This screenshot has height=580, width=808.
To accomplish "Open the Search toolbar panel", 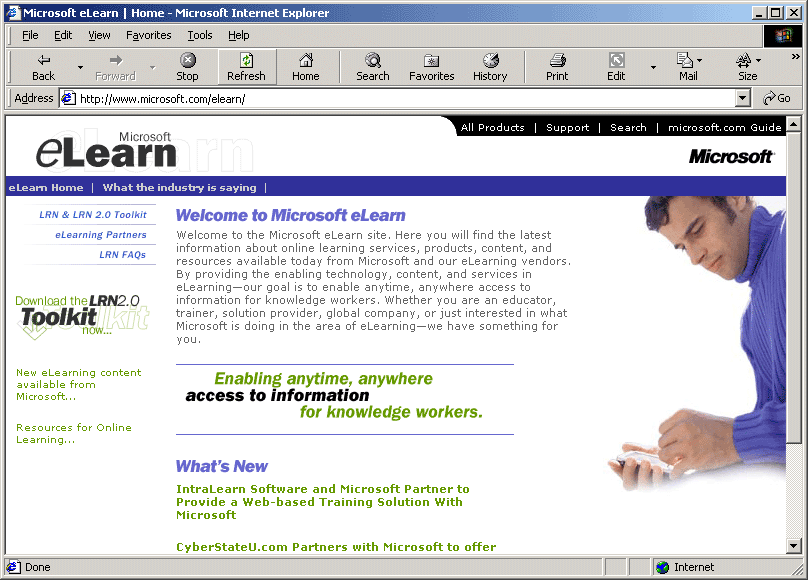I will pos(373,67).
